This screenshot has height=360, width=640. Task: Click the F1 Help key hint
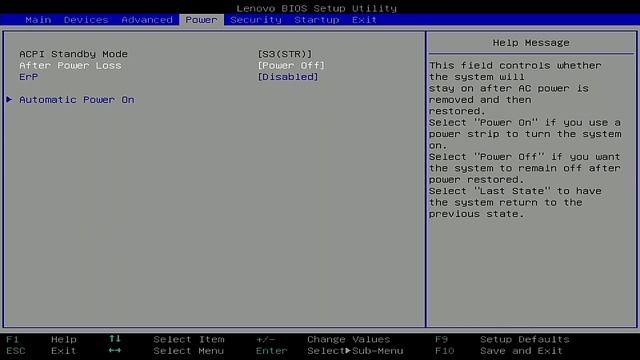[x=41, y=339]
